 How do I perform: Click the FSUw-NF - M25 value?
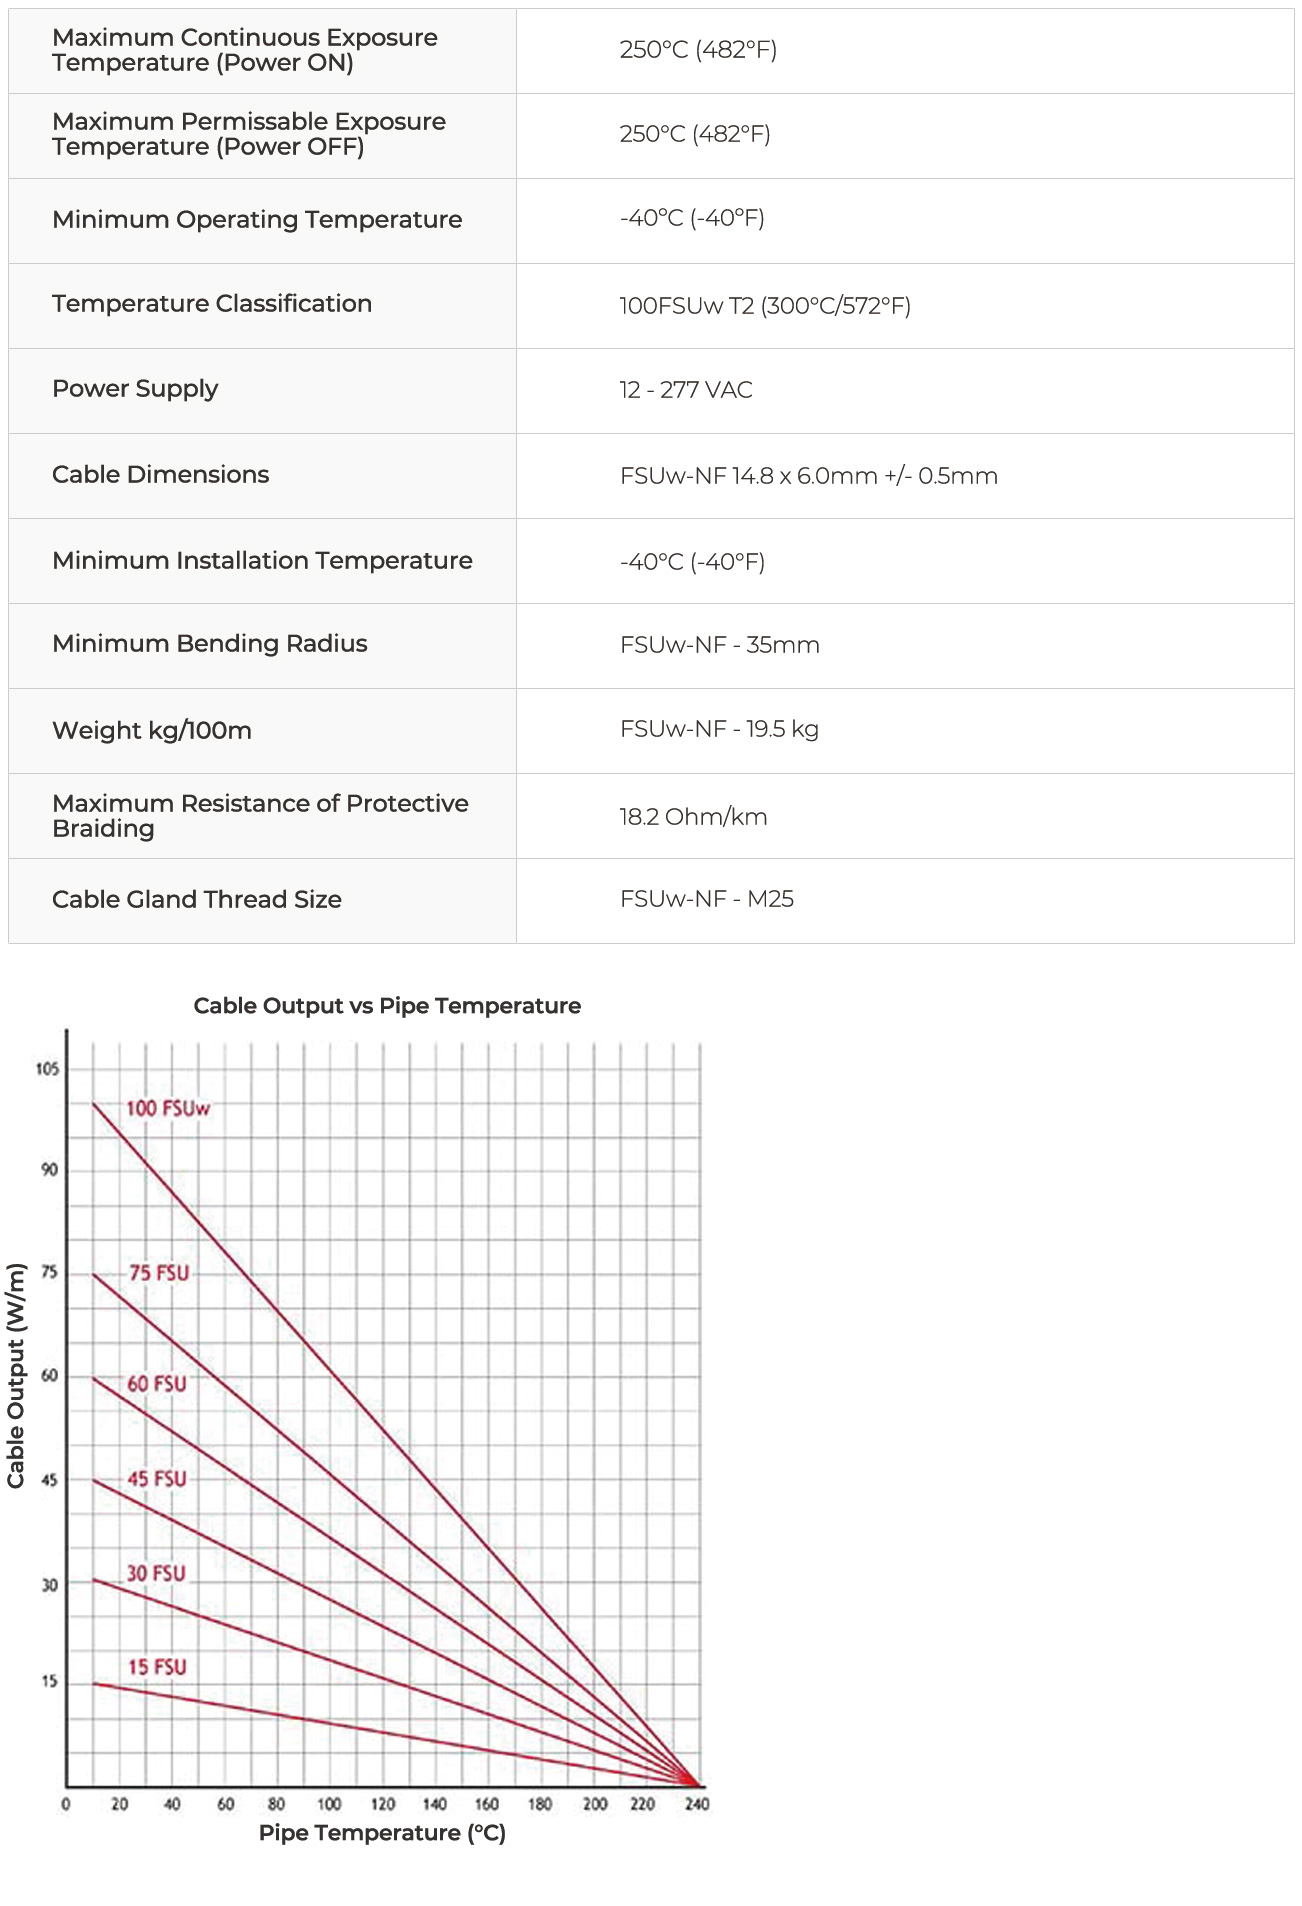pyautogui.click(x=707, y=899)
